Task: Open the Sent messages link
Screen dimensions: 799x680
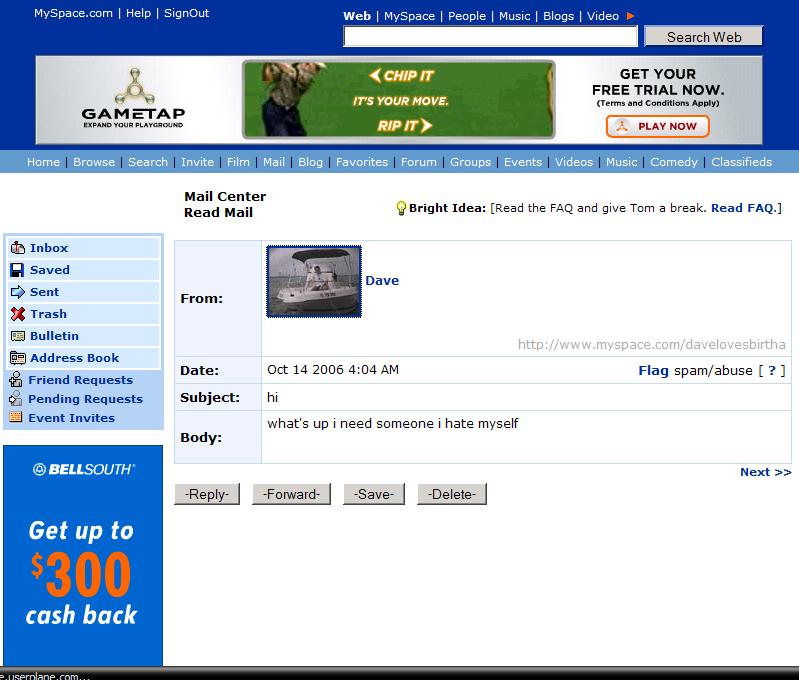Action: (44, 292)
